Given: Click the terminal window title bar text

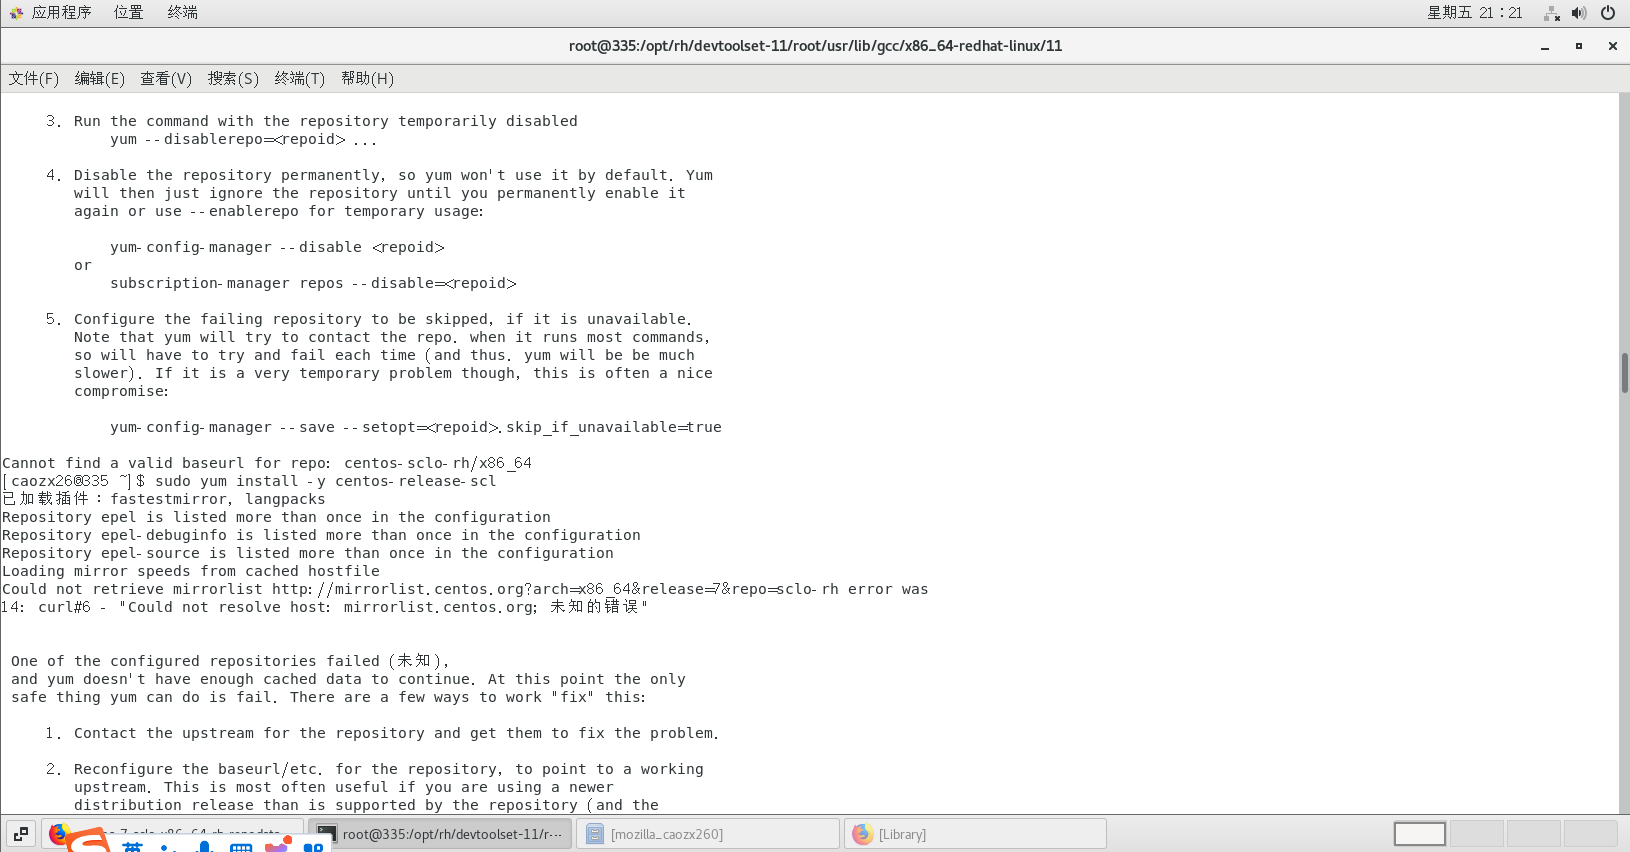Looking at the screenshot, I should pyautogui.click(x=815, y=46).
